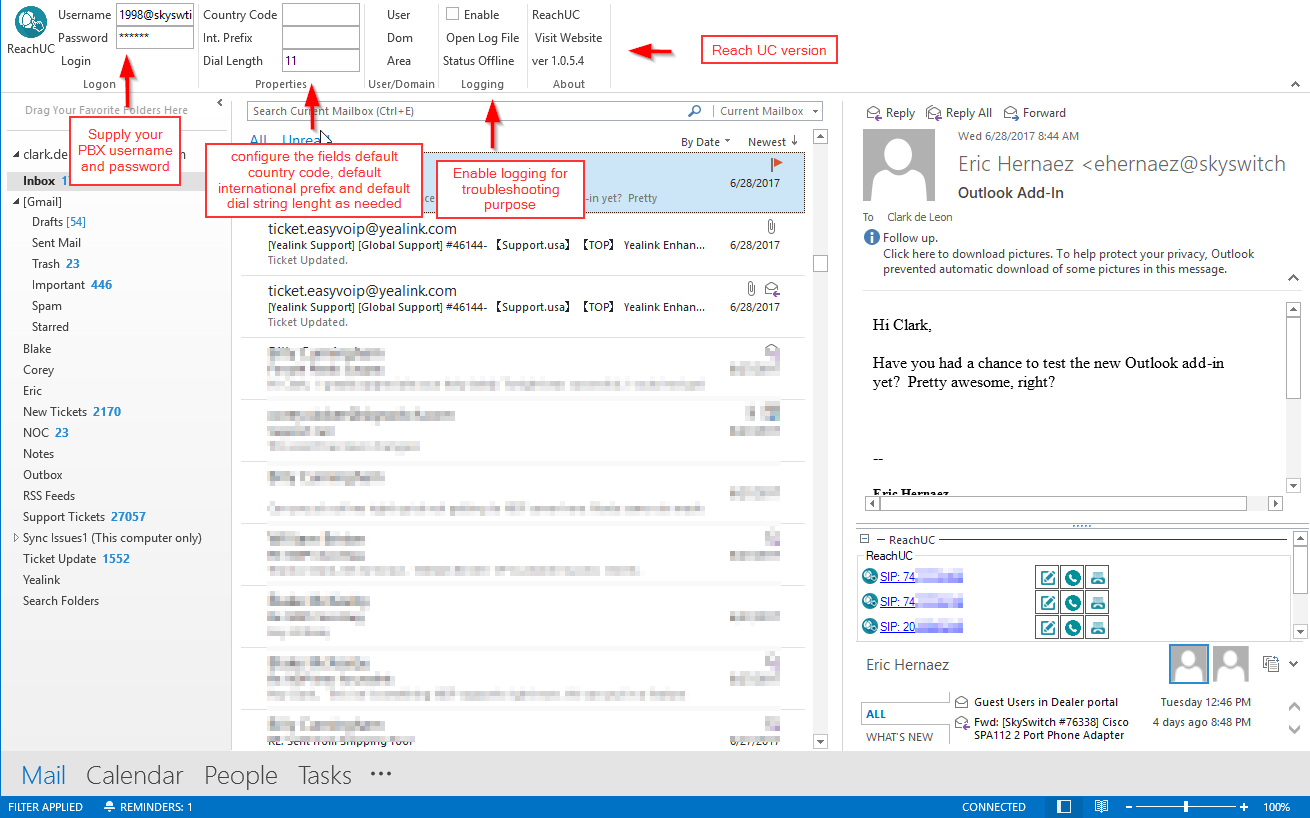Click Reply All button

959,113
